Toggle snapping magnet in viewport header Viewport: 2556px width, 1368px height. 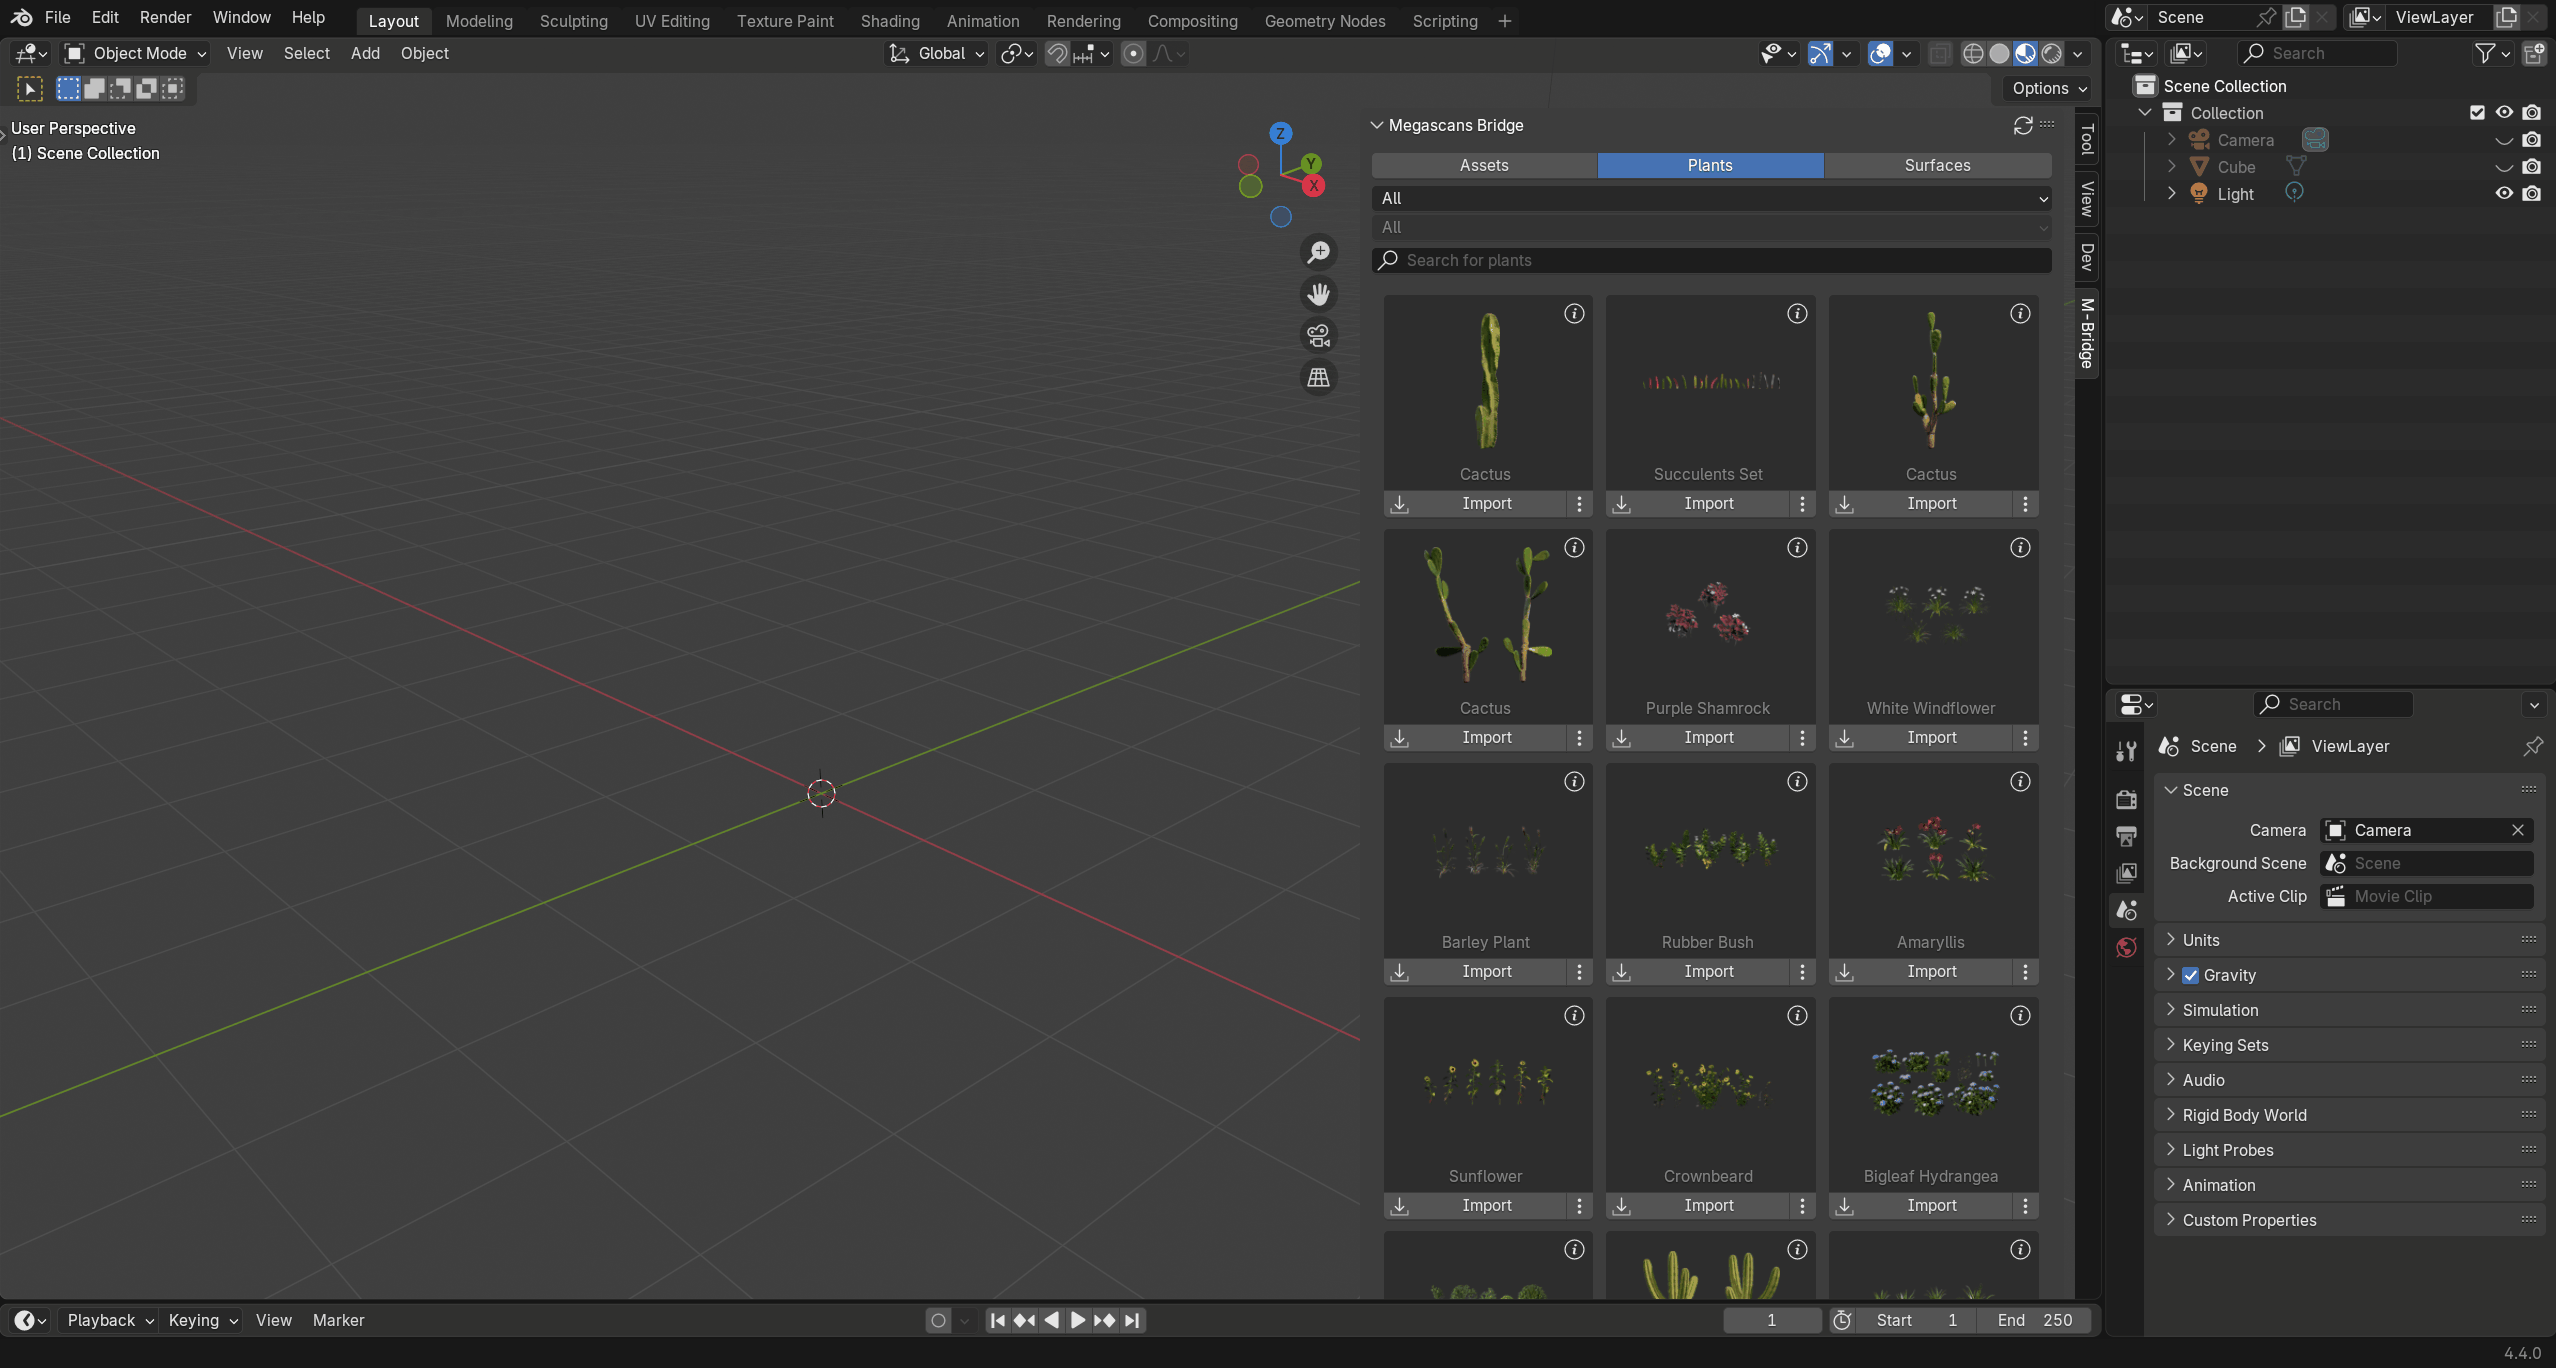tap(1057, 54)
